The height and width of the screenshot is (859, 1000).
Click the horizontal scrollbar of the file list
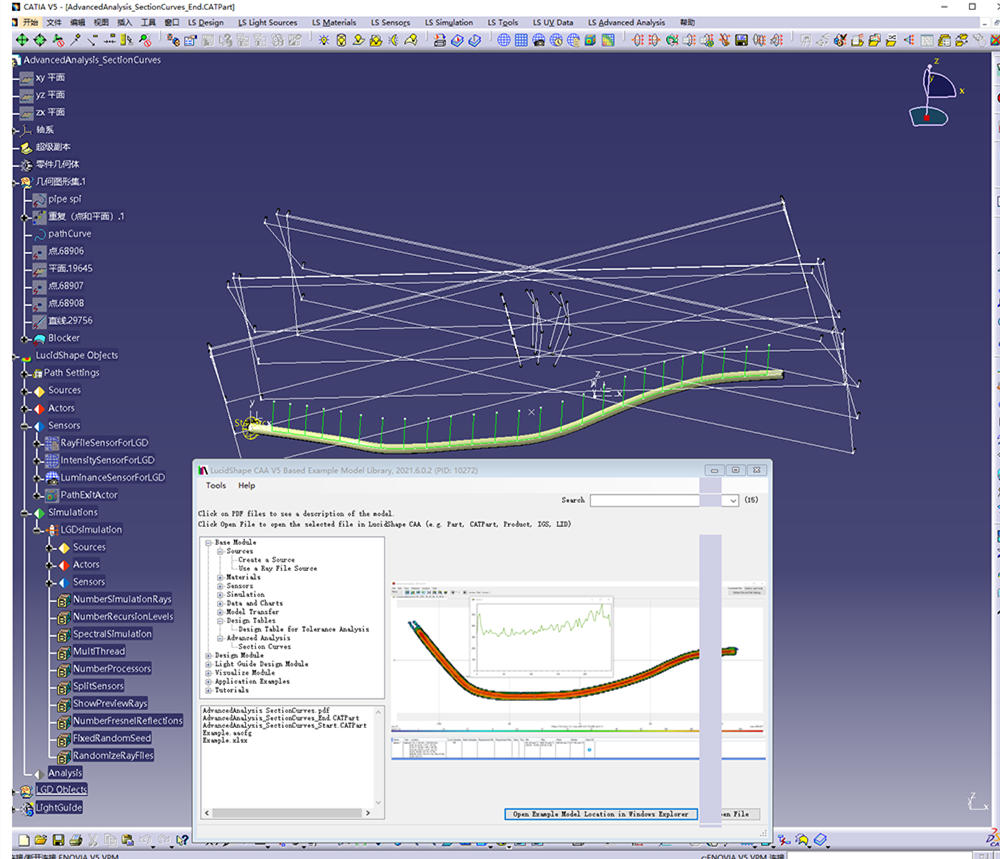point(287,813)
